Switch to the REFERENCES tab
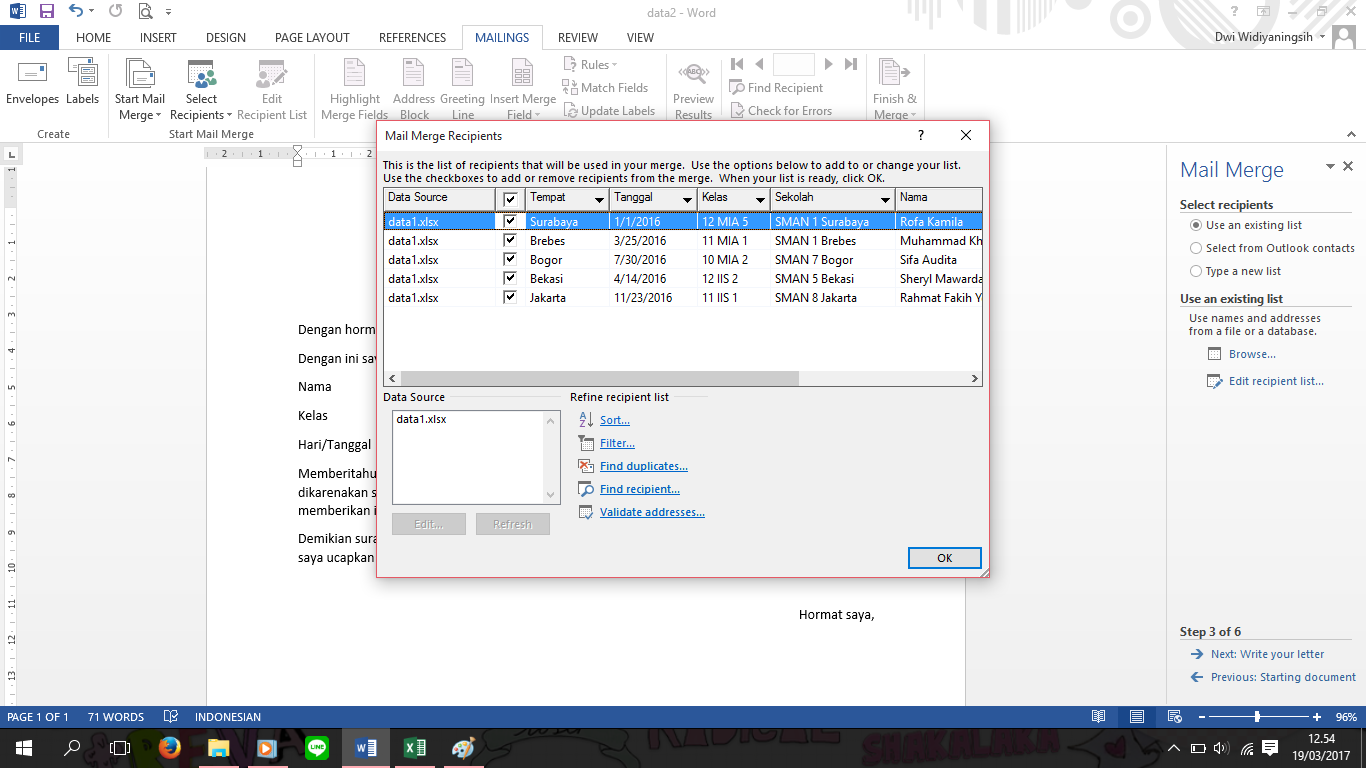 tap(412, 38)
